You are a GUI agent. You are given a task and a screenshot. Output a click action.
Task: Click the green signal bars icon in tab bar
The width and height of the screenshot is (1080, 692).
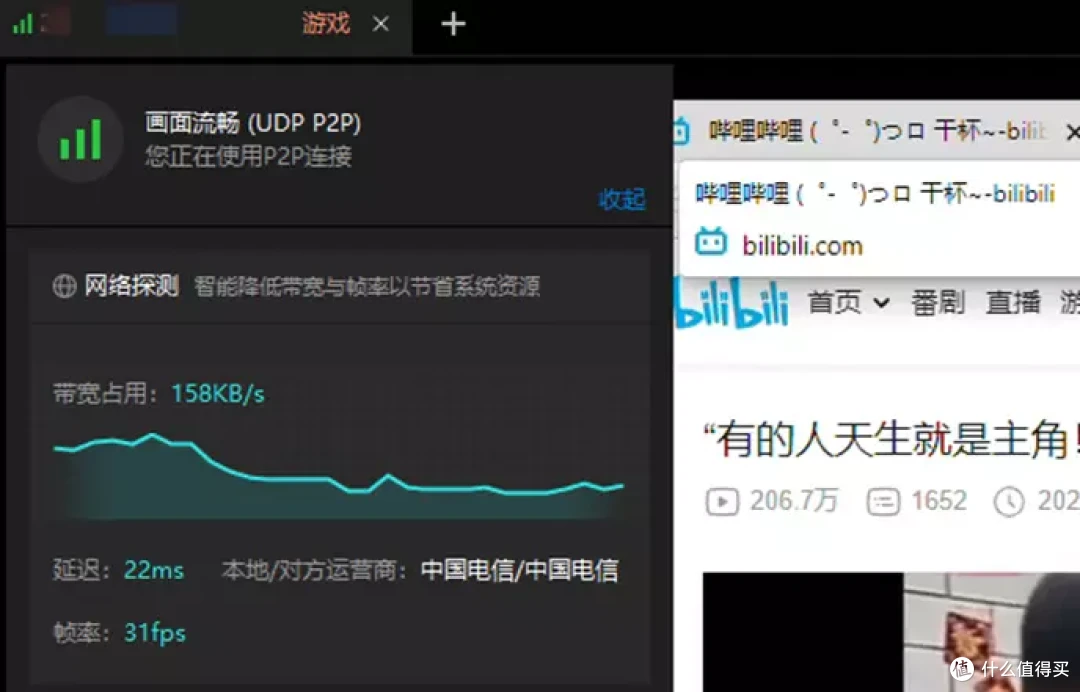click(23, 24)
